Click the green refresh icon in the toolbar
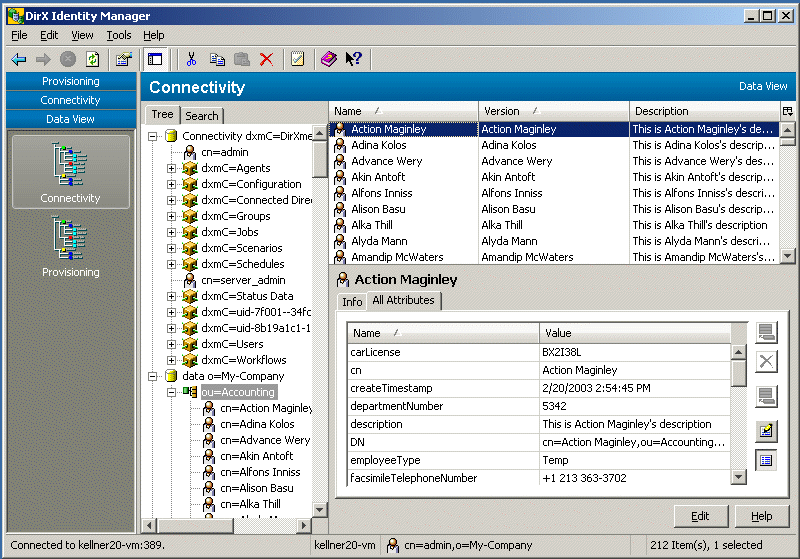 coord(93,59)
